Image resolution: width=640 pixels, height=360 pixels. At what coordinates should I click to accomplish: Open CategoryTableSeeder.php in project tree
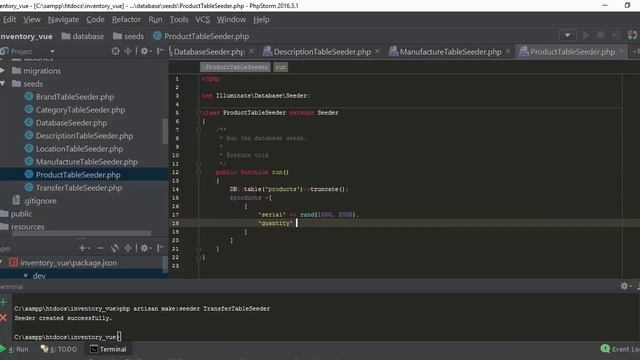(x=80, y=109)
